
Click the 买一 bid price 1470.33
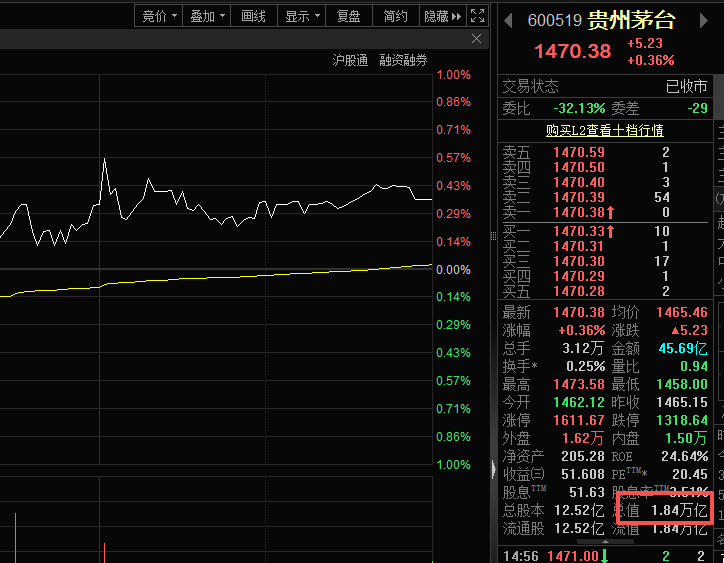tap(579, 231)
